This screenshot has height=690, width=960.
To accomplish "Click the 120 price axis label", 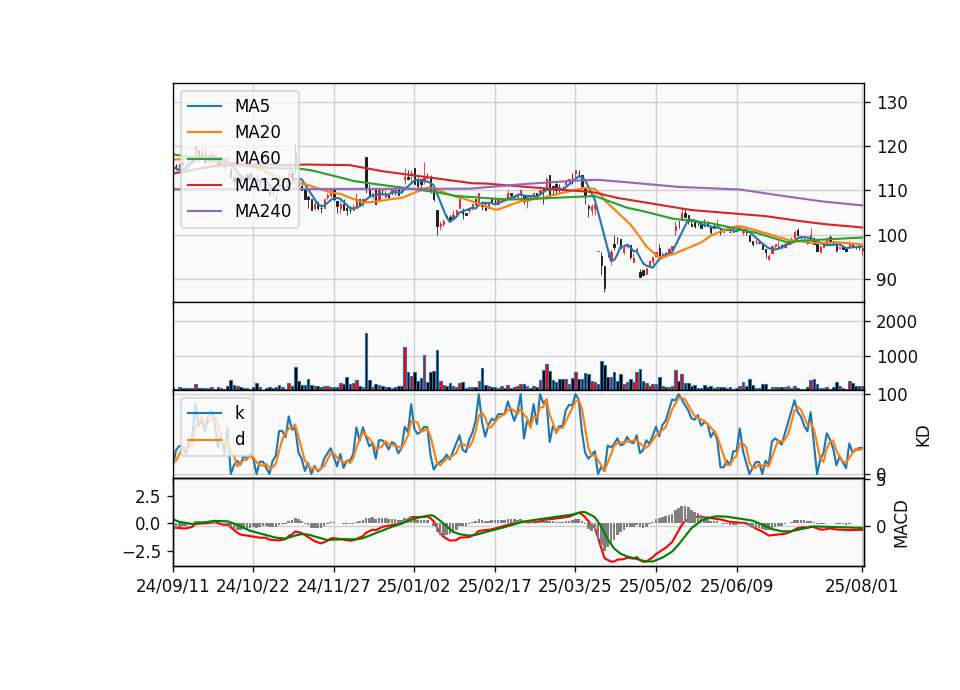I will click(892, 147).
